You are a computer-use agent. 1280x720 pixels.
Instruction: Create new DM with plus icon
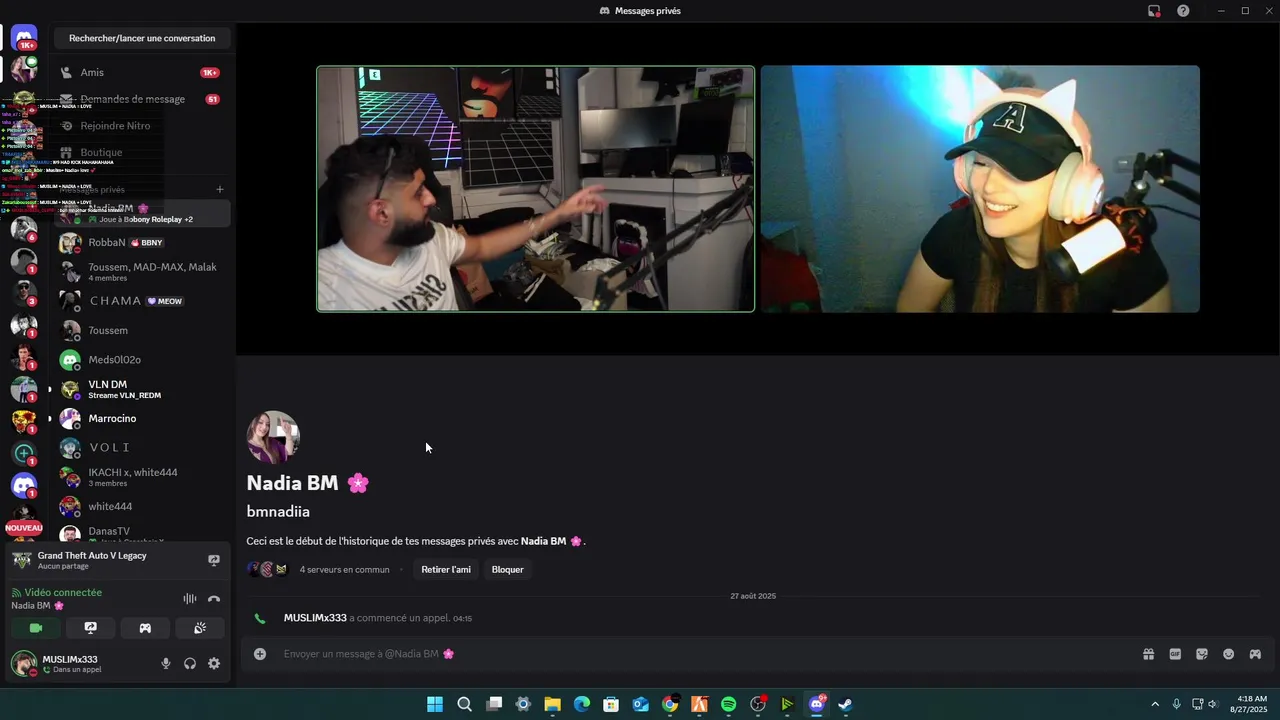pyautogui.click(x=220, y=189)
